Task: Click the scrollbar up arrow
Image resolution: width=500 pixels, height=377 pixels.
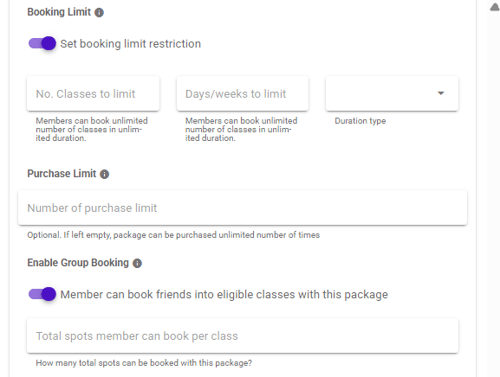Action: point(495,7)
